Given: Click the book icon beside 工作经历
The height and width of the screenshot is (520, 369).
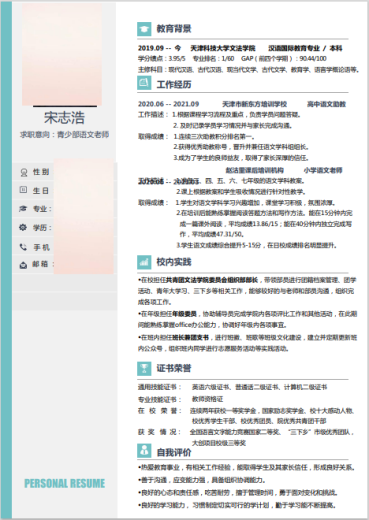Looking at the screenshot, I should (144, 83).
